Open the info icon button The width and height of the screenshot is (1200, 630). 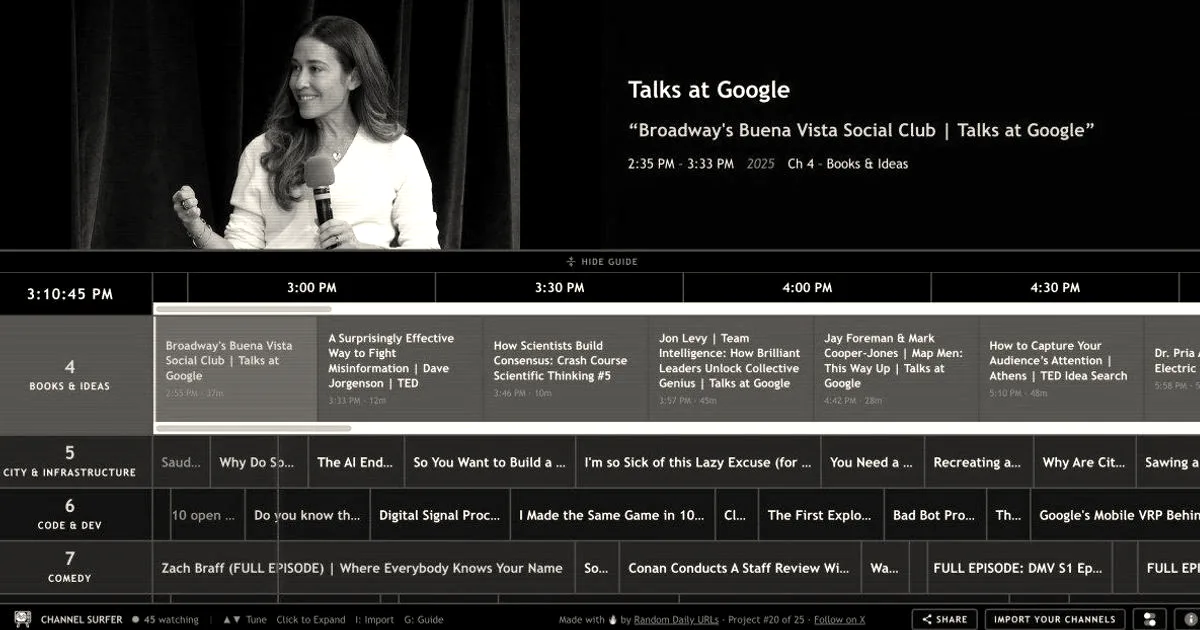(1188, 619)
